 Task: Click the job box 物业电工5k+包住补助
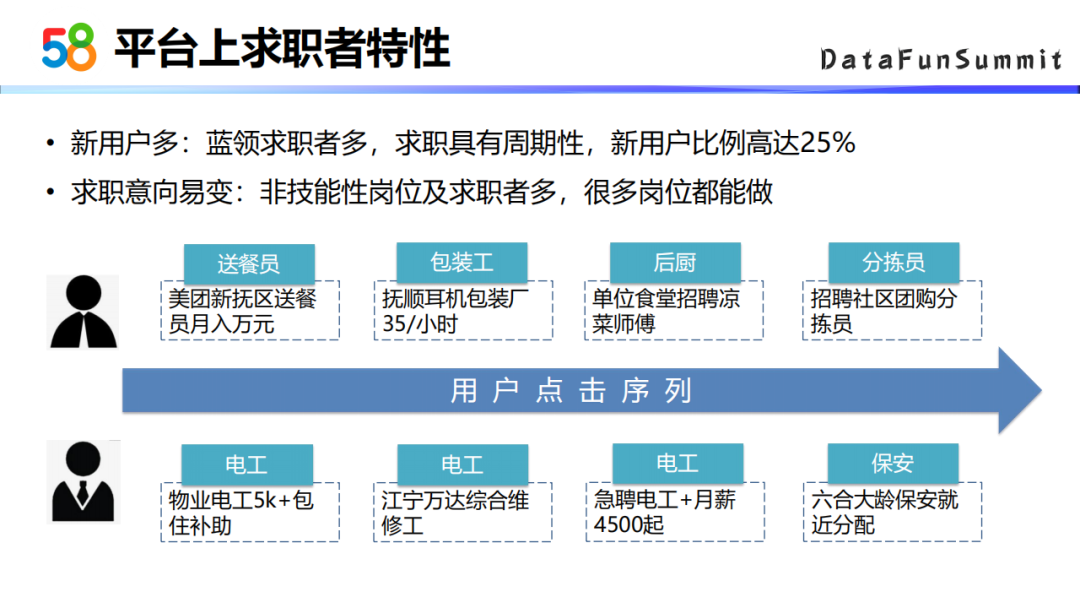click(x=250, y=512)
